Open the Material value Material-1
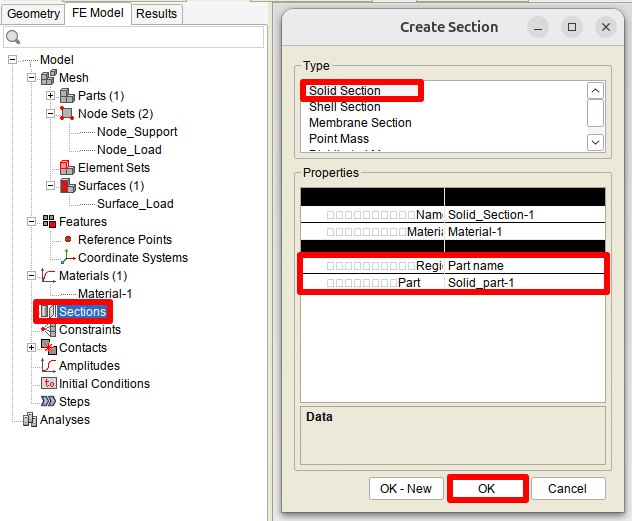Viewport: 632px width, 521px height. click(524, 232)
